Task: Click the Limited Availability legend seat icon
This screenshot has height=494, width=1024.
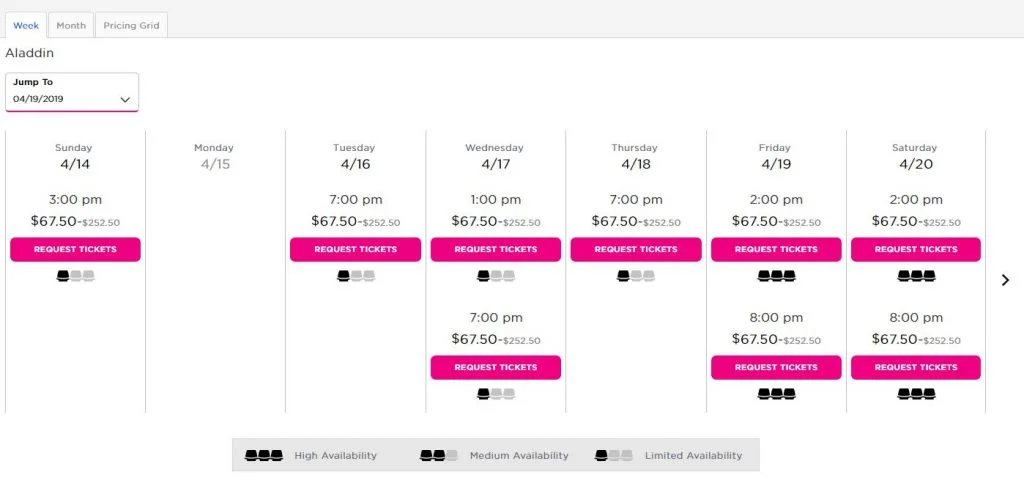Action: coord(614,455)
